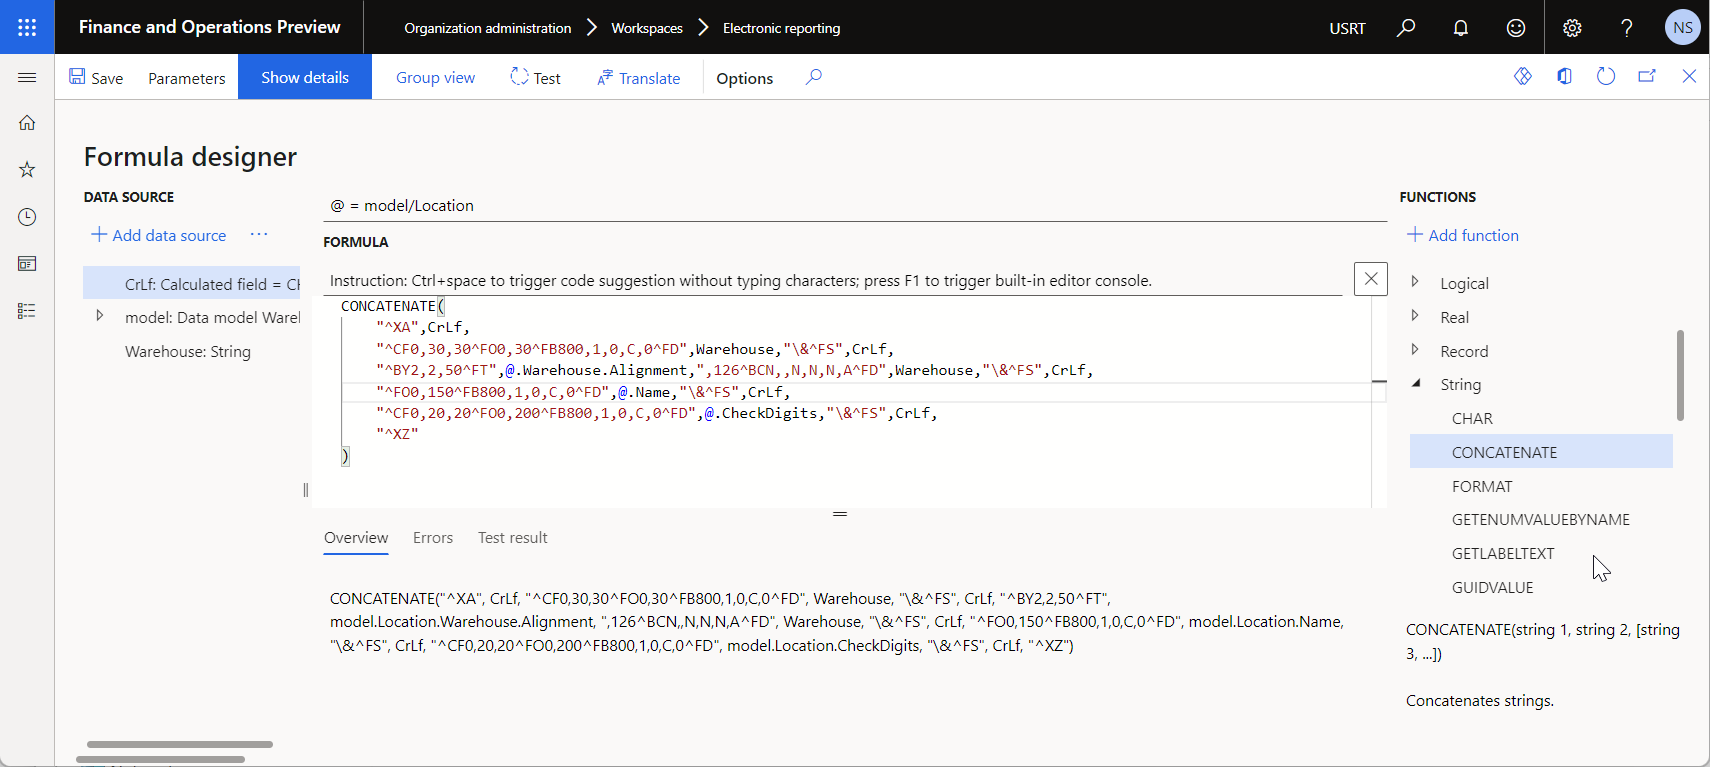Switch to the Overview tab
The height and width of the screenshot is (767, 1710).
coord(356,538)
